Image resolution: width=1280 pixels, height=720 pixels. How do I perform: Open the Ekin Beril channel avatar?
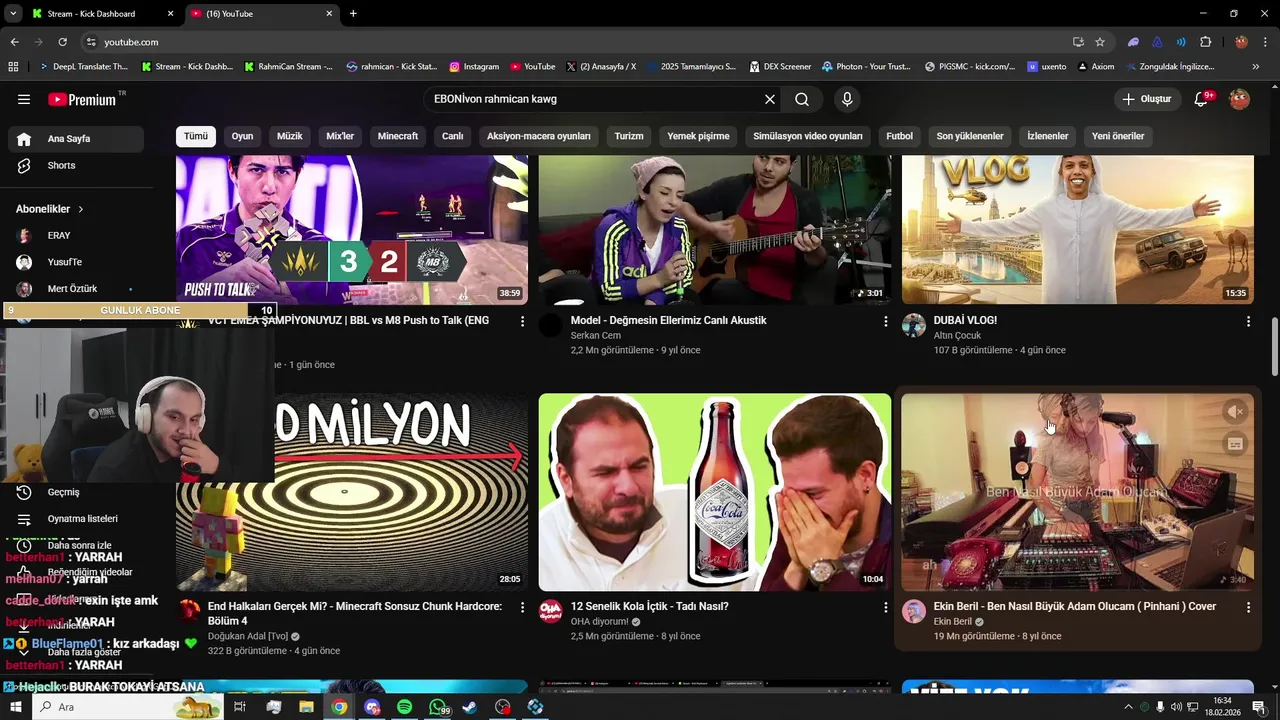pyautogui.click(x=914, y=611)
